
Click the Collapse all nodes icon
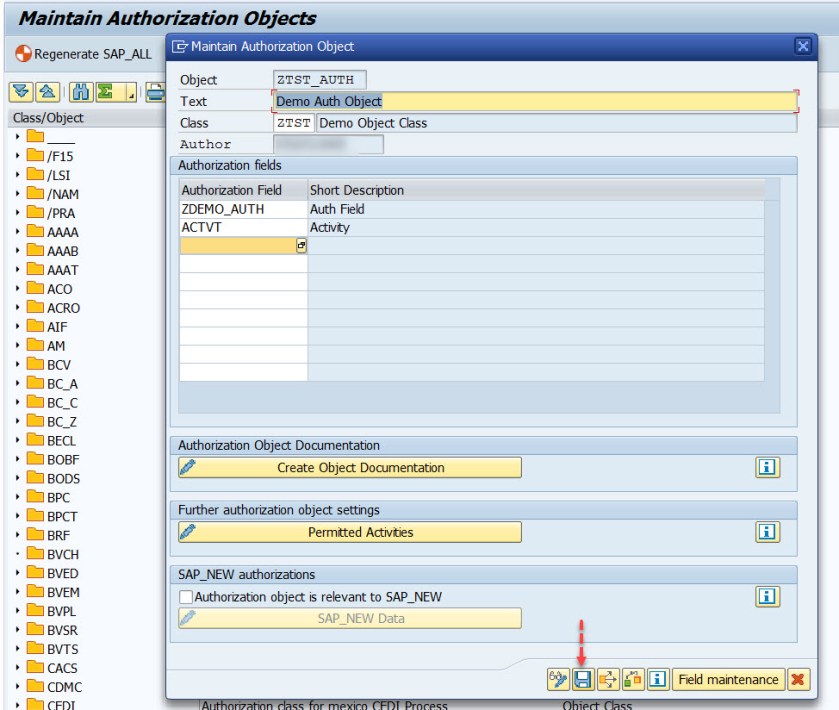46,93
